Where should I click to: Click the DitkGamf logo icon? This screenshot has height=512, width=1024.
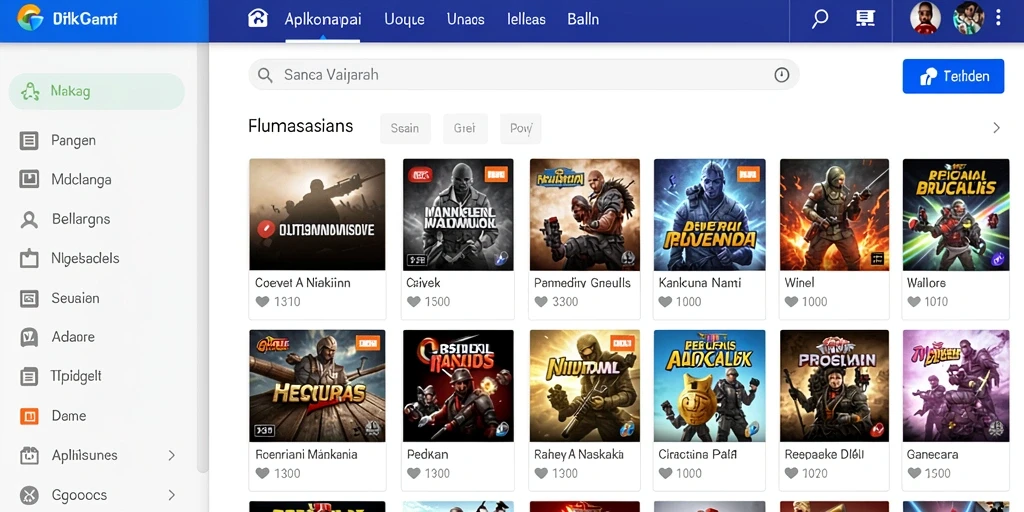[x=30, y=18]
